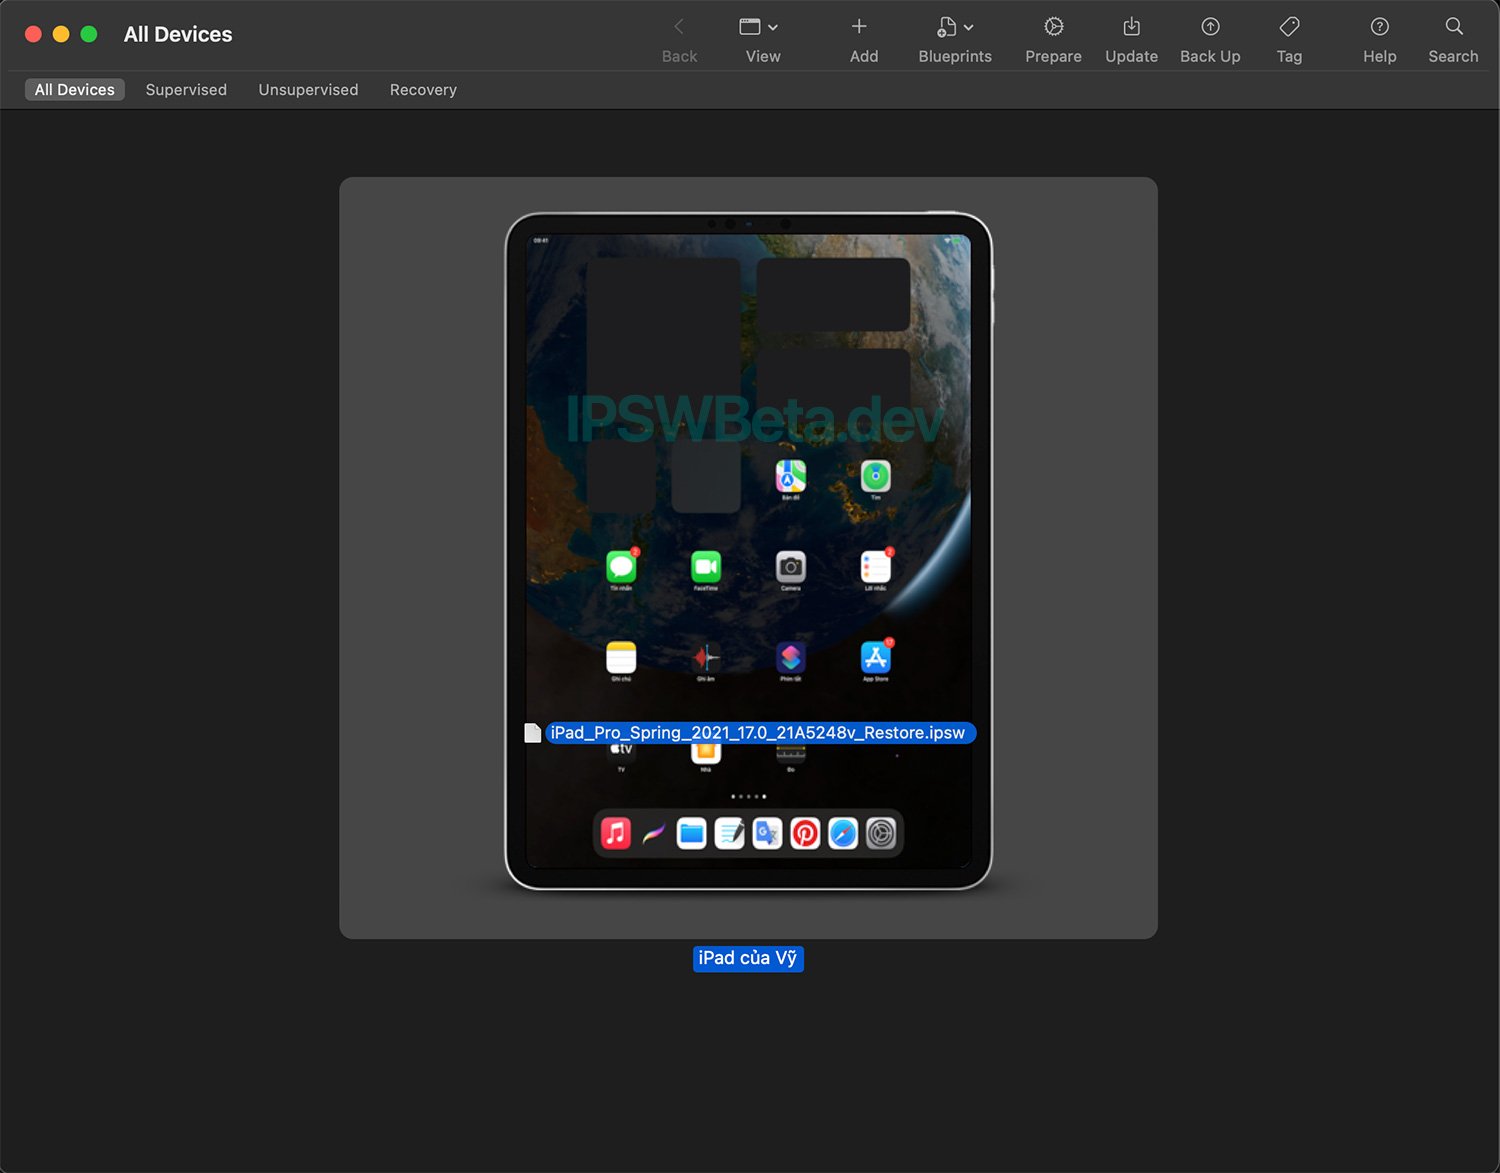The height and width of the screenshot is (1173, 1500).
Task: Click the Google Translate icon in iPad dock
Action: click(767, 833)
